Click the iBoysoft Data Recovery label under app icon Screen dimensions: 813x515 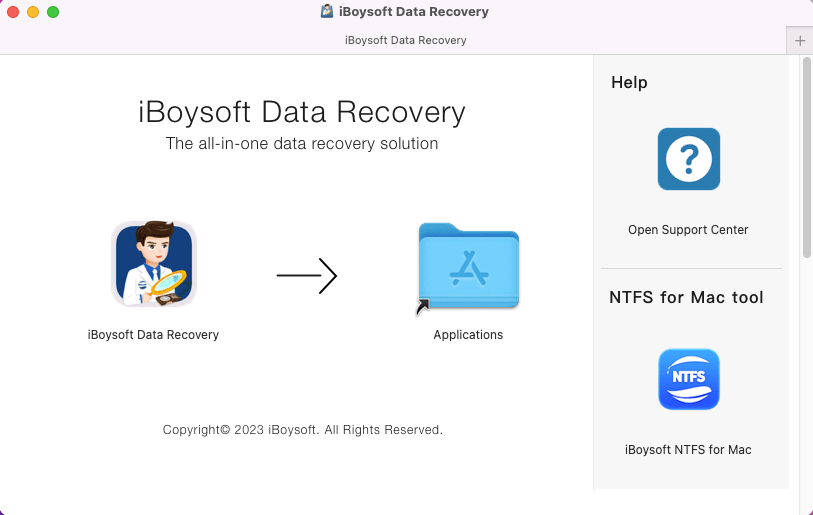[153, 335]
